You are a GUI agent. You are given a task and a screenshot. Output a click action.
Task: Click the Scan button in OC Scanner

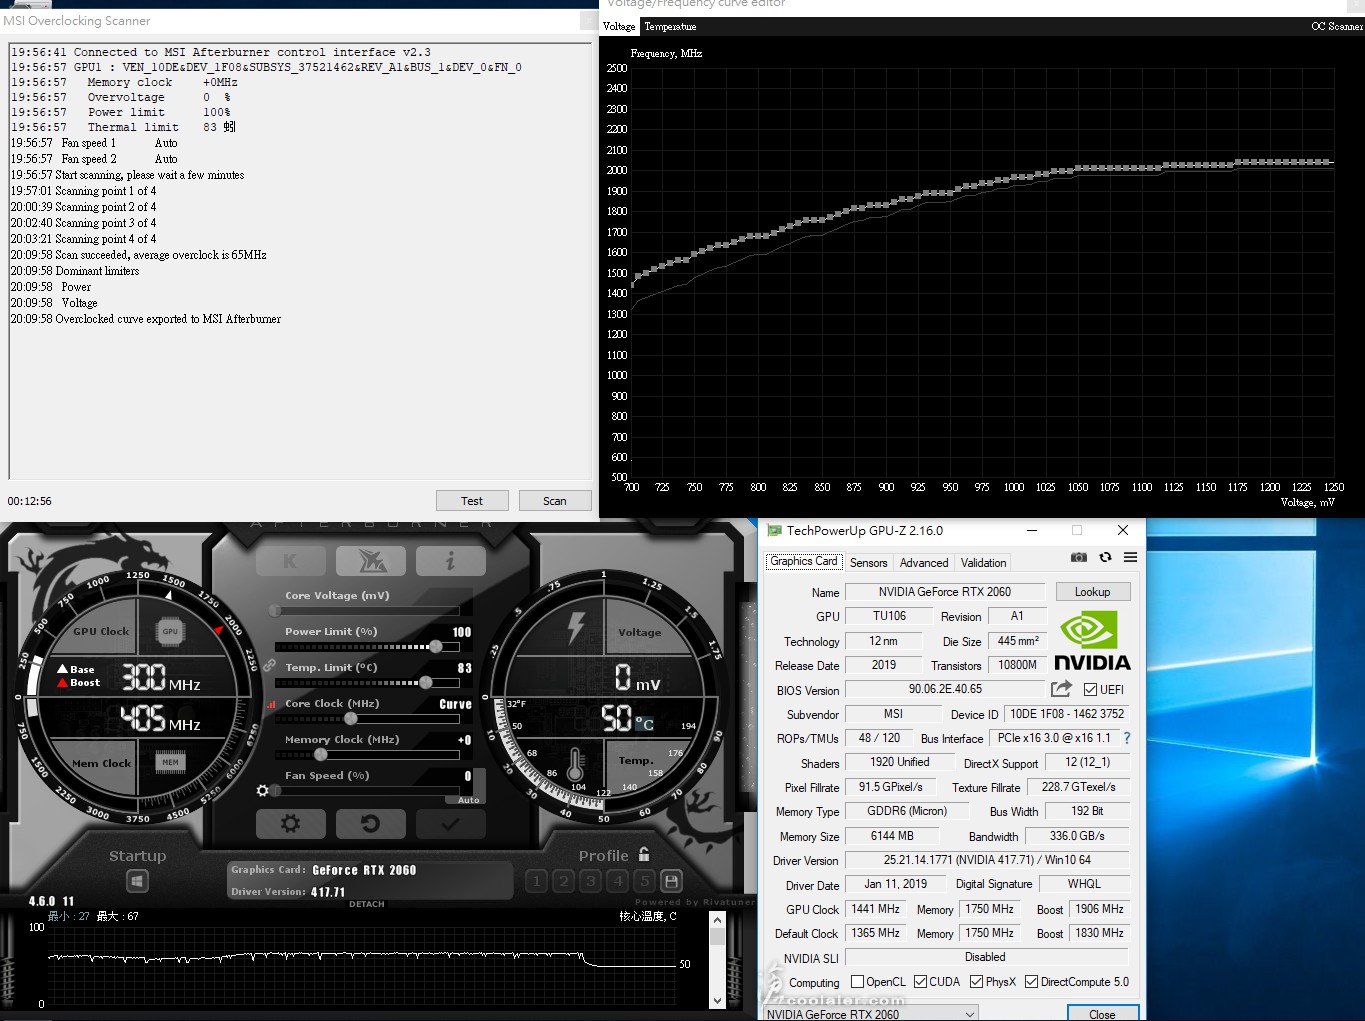tap(555, 501)
